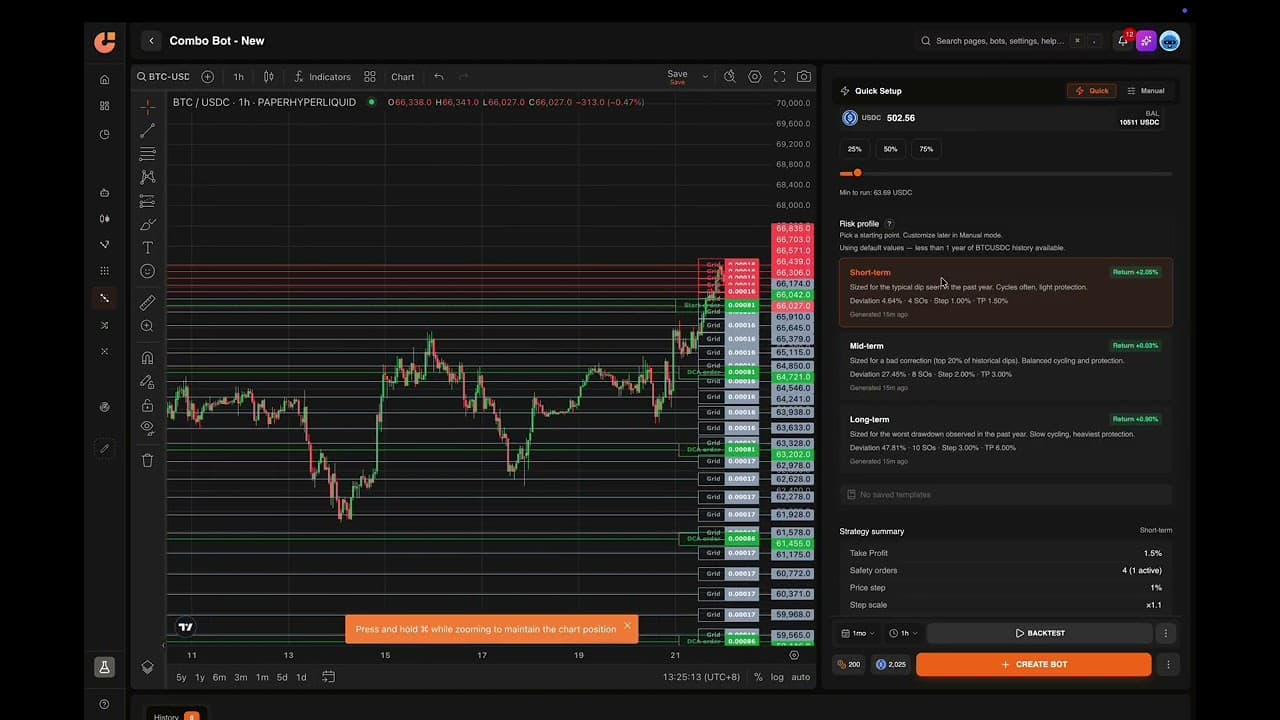
Task: Toggle the auto price scale
Action: (x=801, y=677)
